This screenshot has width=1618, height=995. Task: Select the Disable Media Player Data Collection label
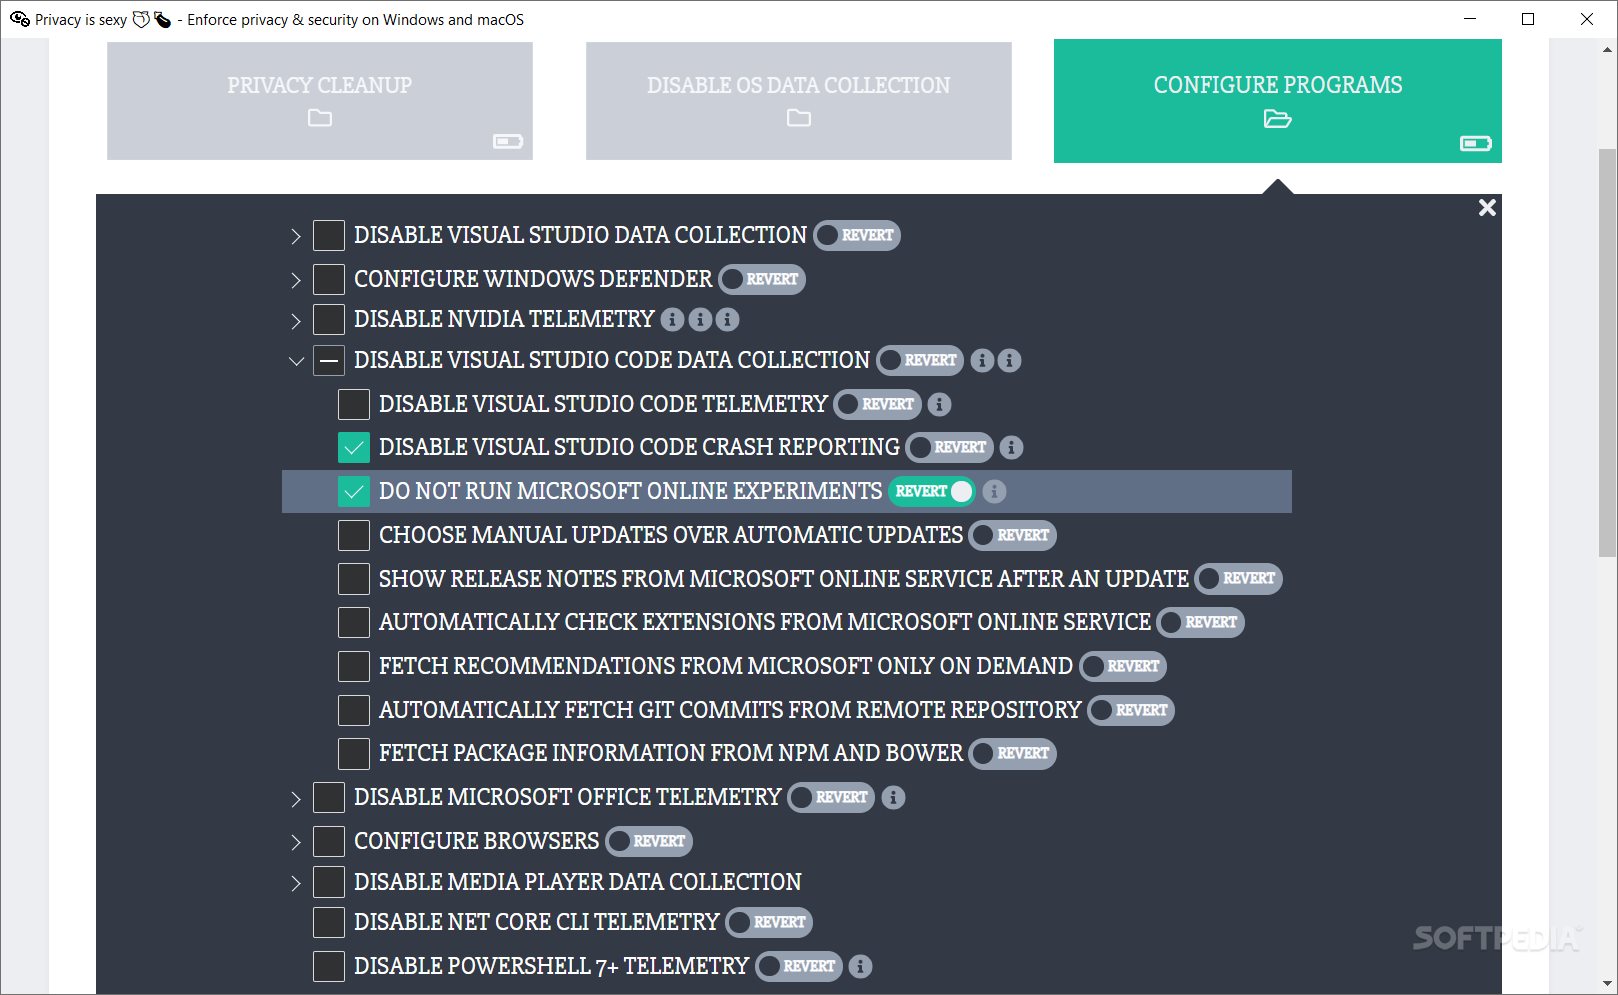click(x=578, y=883)
